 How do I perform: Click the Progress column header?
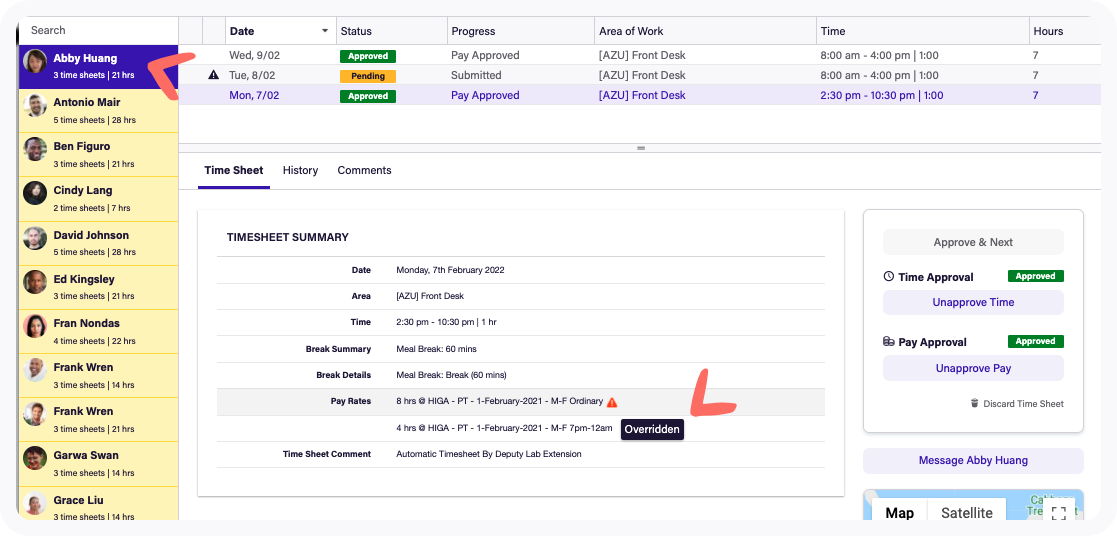coord(521,31)
